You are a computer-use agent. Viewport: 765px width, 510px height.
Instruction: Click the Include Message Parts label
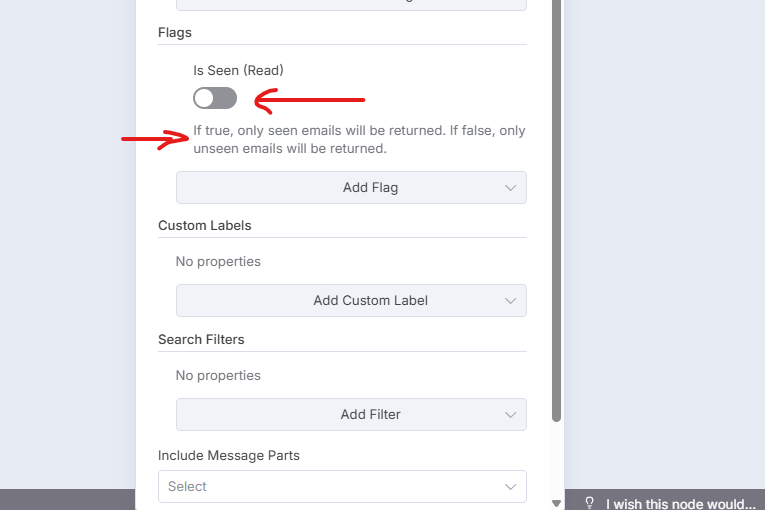[x=229, y=455]
